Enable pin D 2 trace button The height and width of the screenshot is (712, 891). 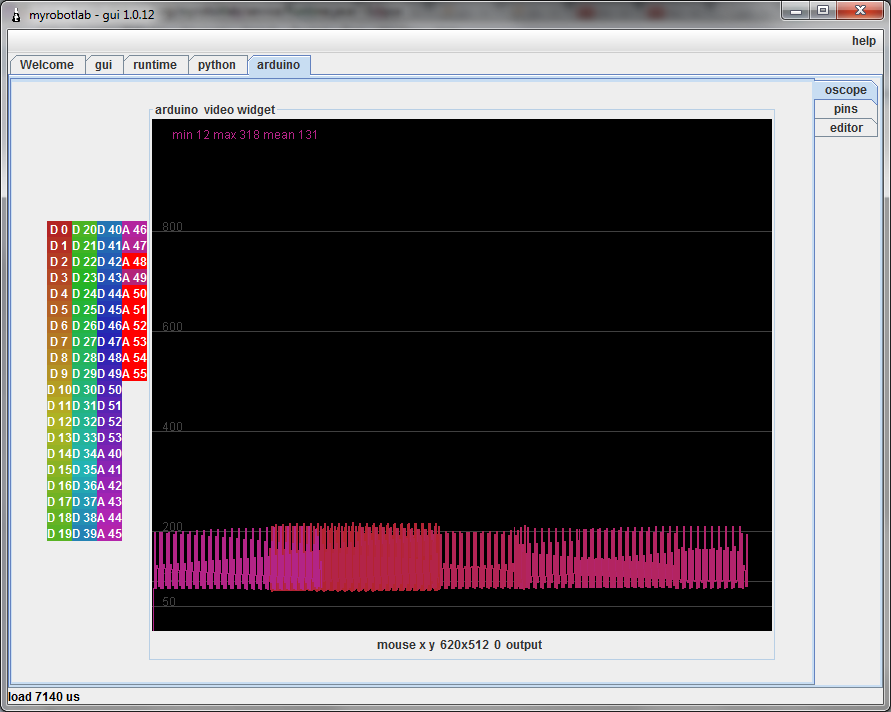point(59,261)
